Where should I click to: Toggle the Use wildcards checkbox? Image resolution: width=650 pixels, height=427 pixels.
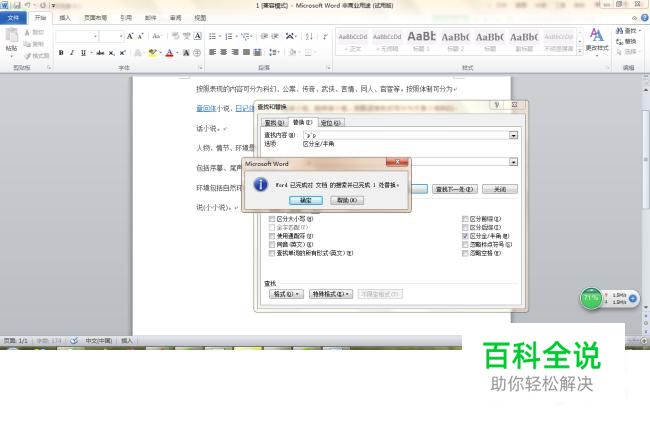click(x=272, y=236)
